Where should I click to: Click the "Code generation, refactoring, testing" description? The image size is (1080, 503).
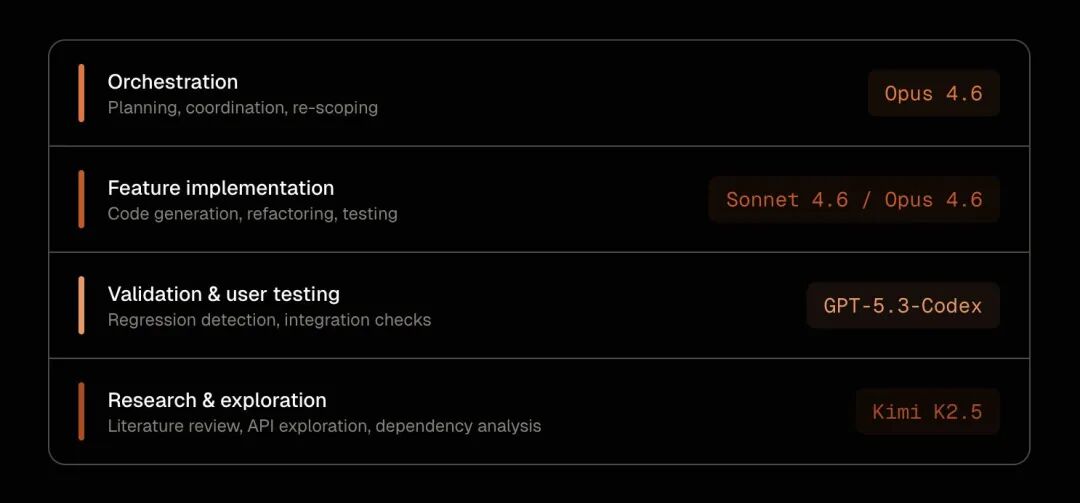coord(252,214)
